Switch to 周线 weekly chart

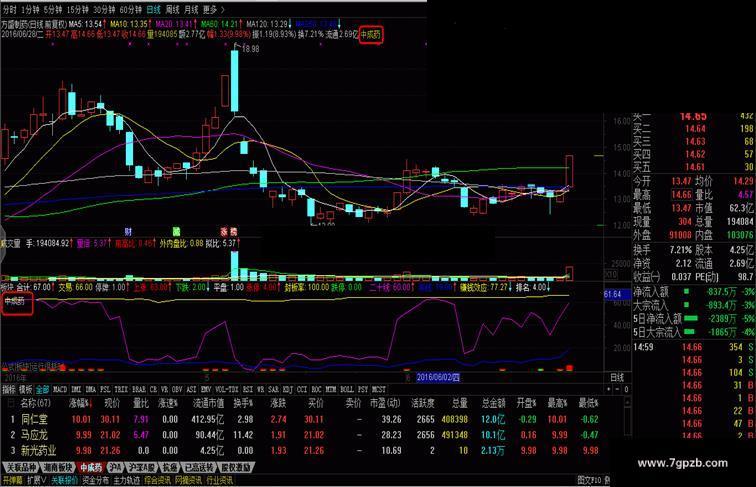(x=172, y=10)
